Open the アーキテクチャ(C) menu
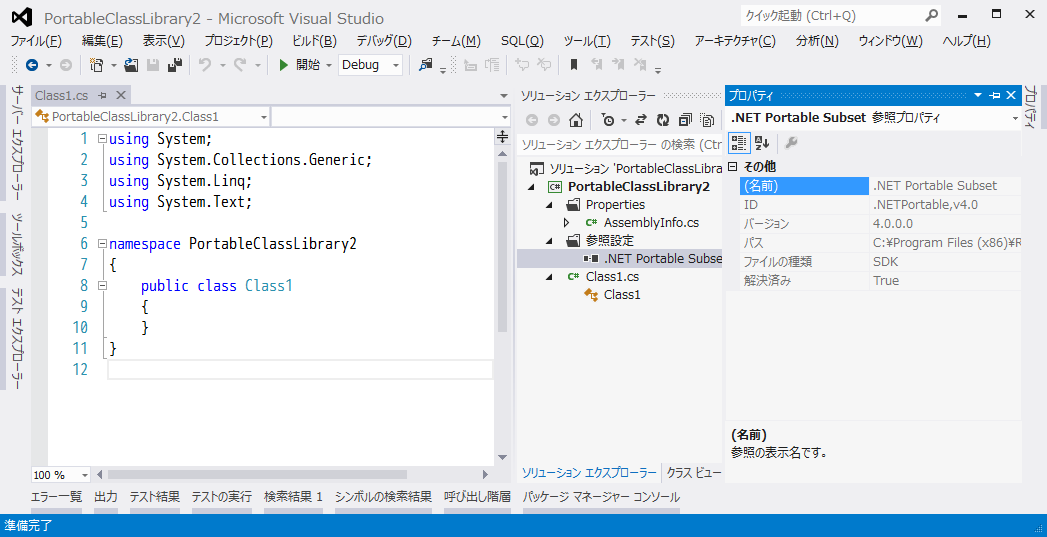The width and height of the screenshot is (1047, 537). [x=735, y=41]
